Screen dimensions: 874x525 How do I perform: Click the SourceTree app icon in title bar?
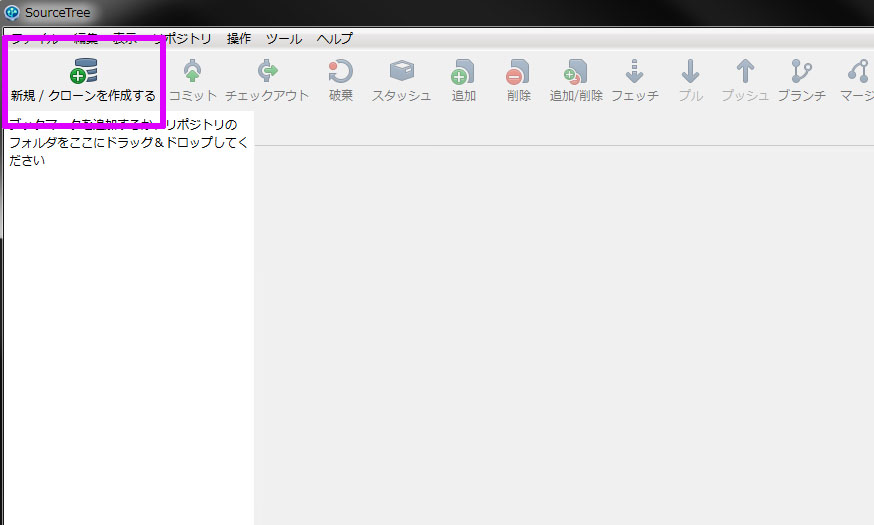[x=12, y=12]
